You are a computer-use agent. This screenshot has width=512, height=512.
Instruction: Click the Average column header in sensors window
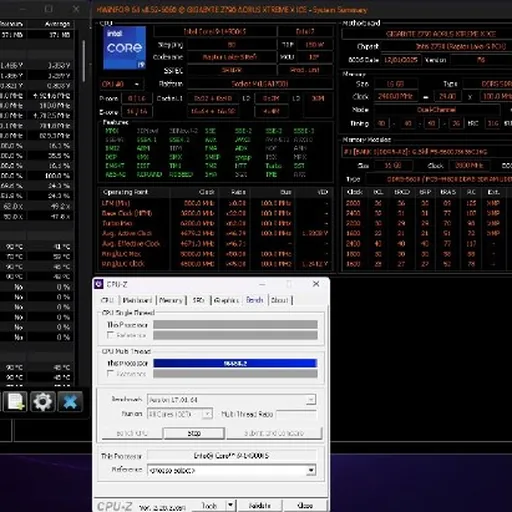(57, 24)
